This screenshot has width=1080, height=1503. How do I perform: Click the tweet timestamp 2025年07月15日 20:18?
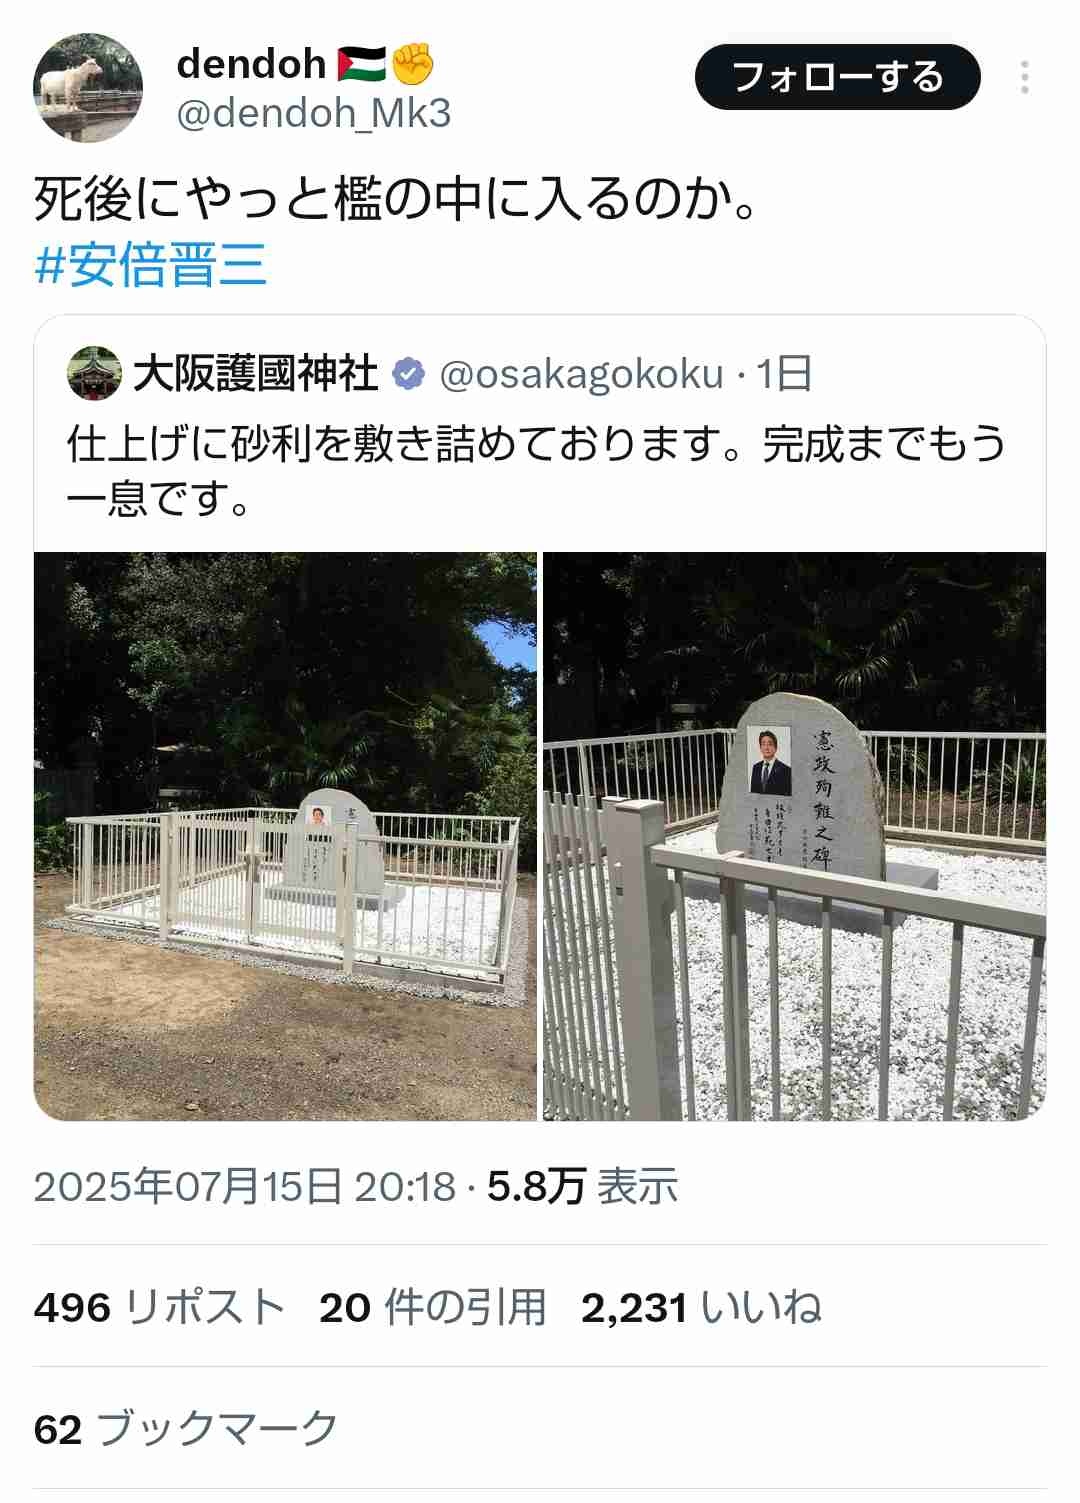tap(245, 1186)
